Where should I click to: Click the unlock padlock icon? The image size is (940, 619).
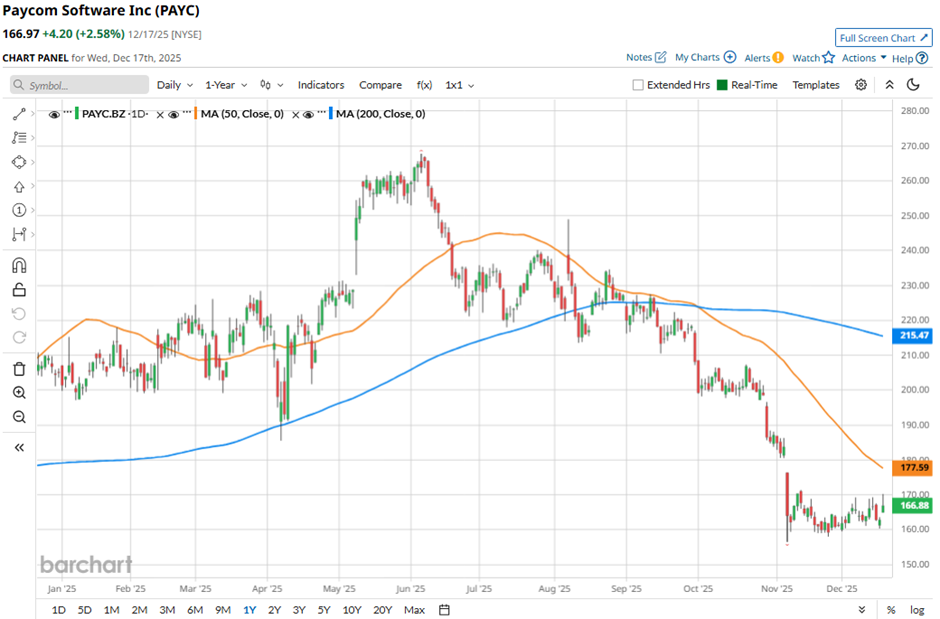[18, 290]
